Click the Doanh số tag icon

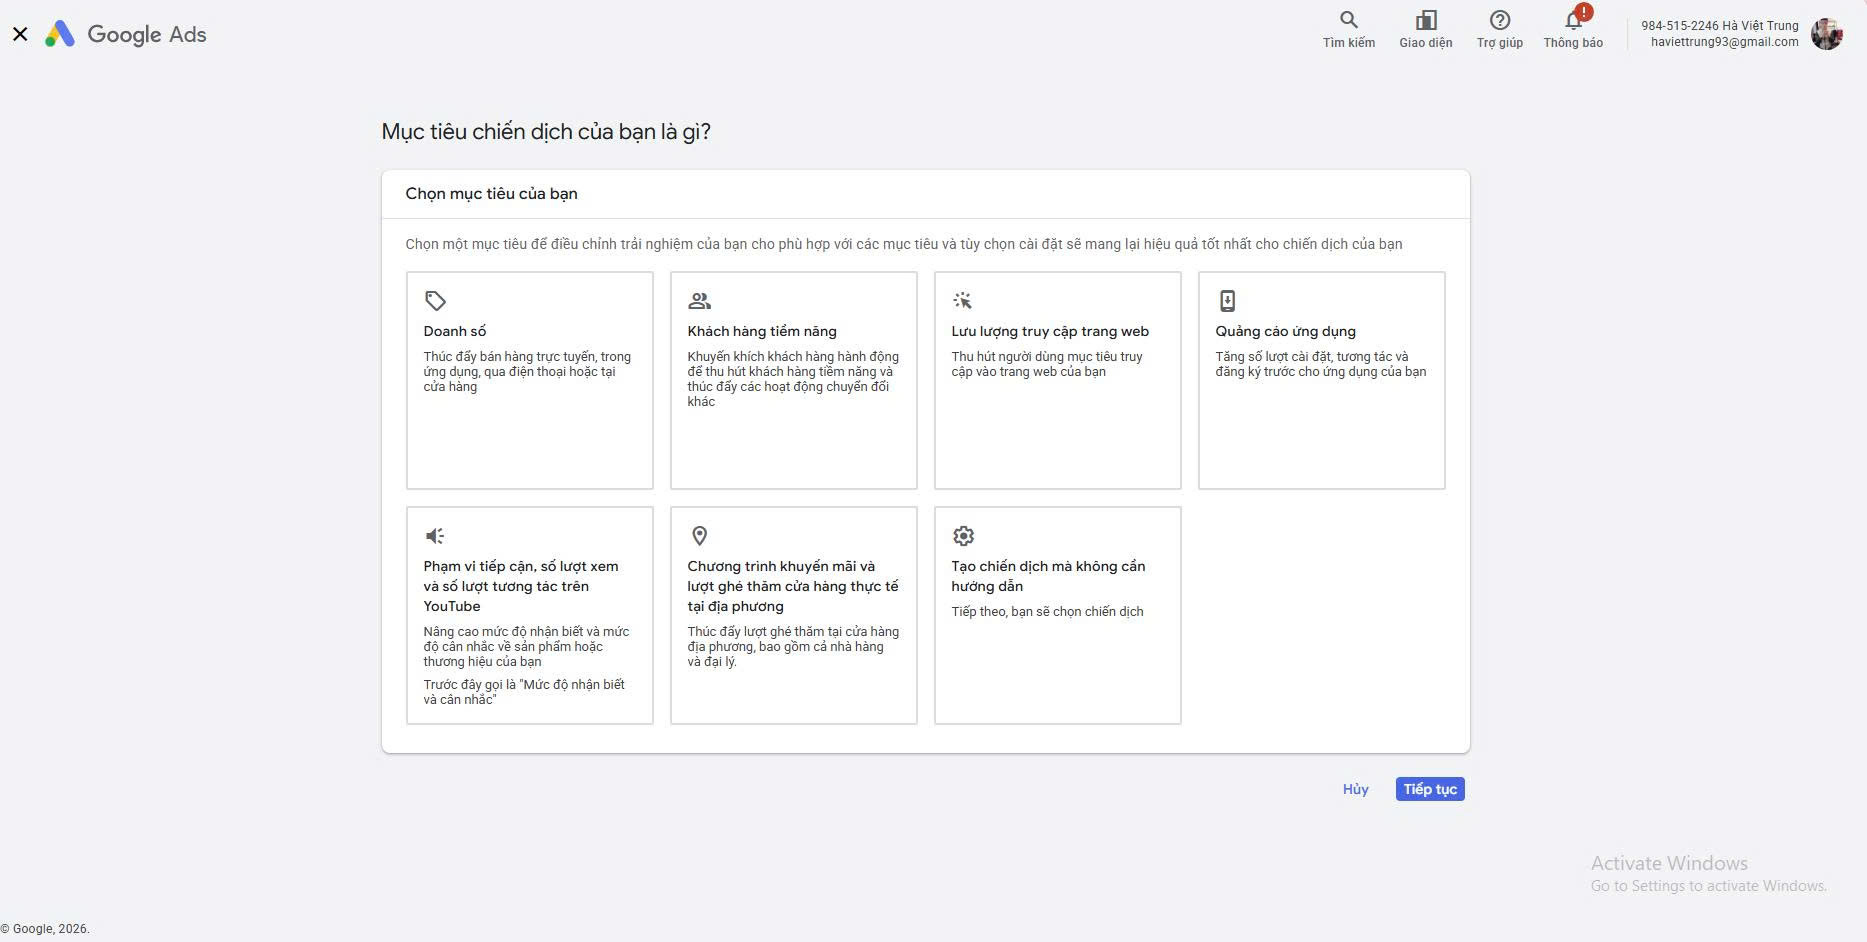click(435, 300)
